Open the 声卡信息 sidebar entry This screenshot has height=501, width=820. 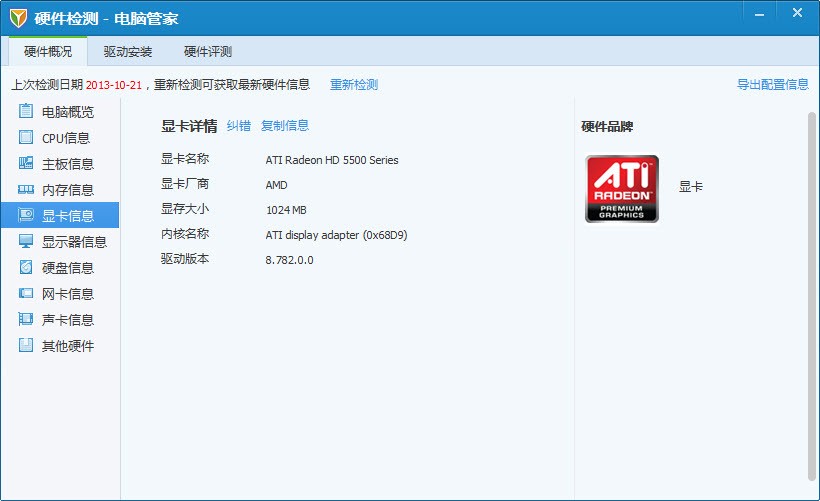click(x=67, y=320)
